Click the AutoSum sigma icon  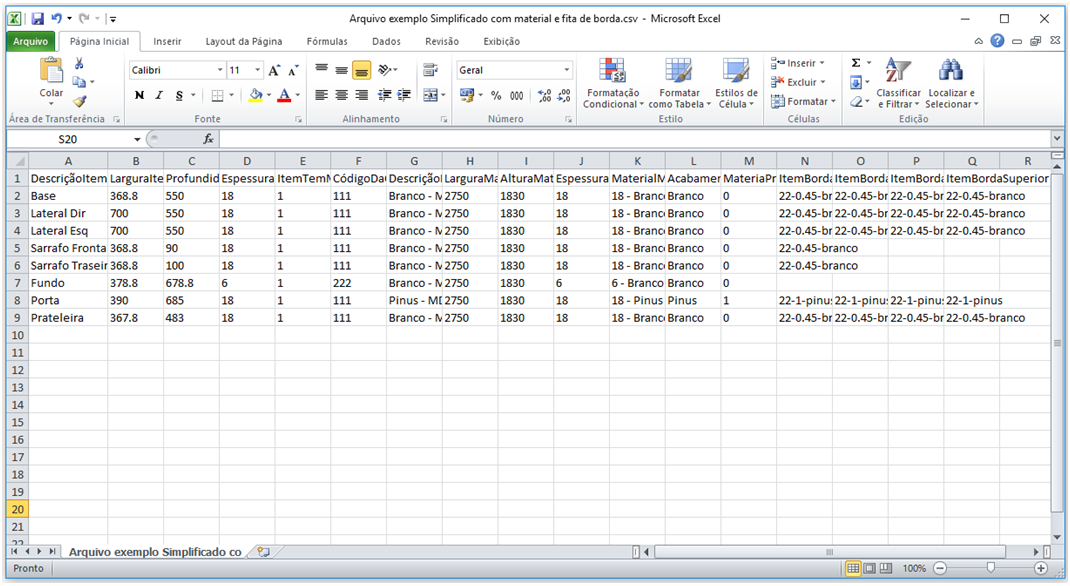(856, 63)
